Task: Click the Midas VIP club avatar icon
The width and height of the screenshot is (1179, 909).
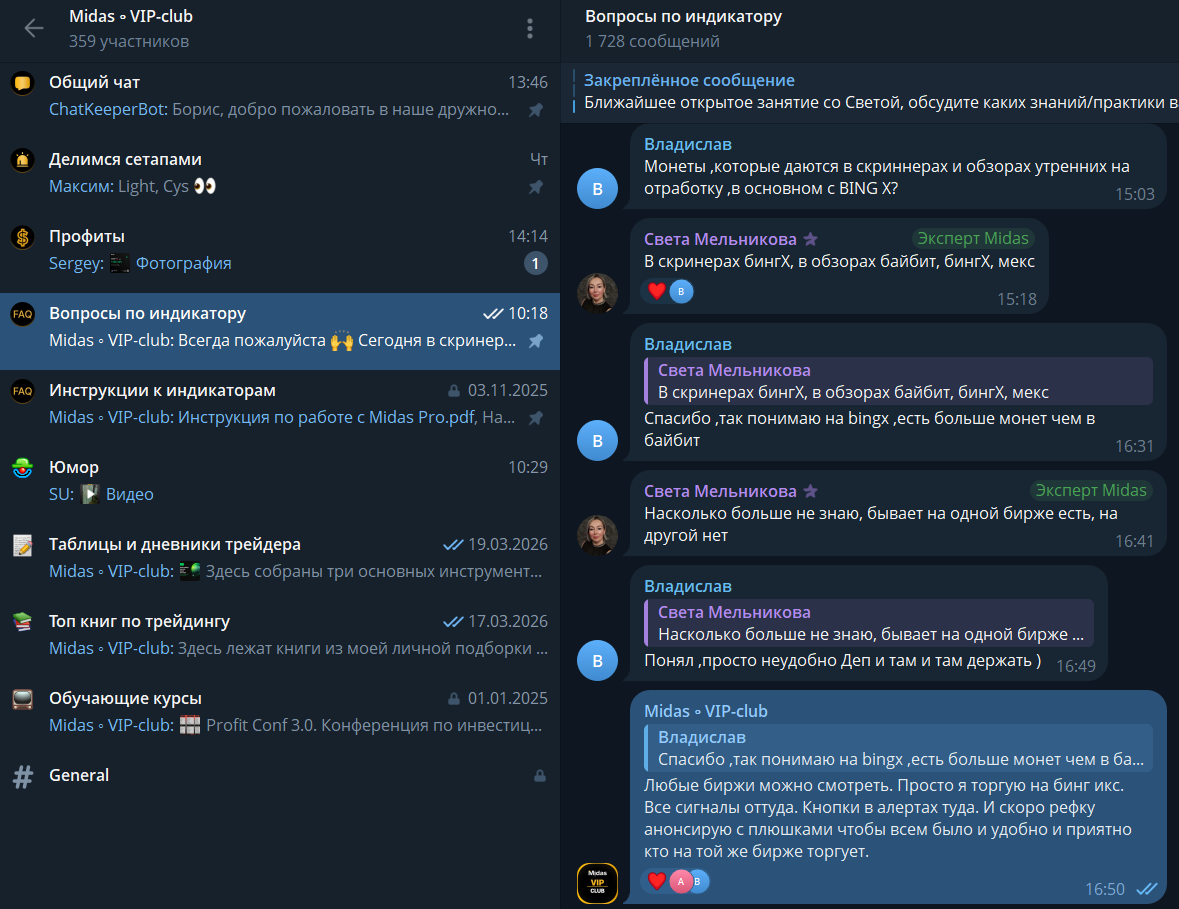Action: pos(597,883)
